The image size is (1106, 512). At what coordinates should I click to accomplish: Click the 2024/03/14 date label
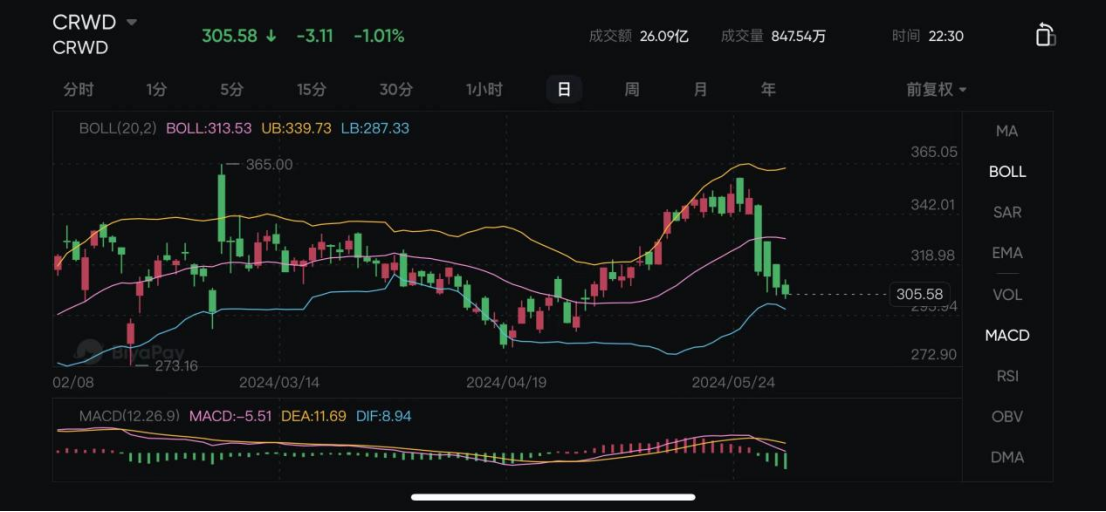[x=279, y=382]
